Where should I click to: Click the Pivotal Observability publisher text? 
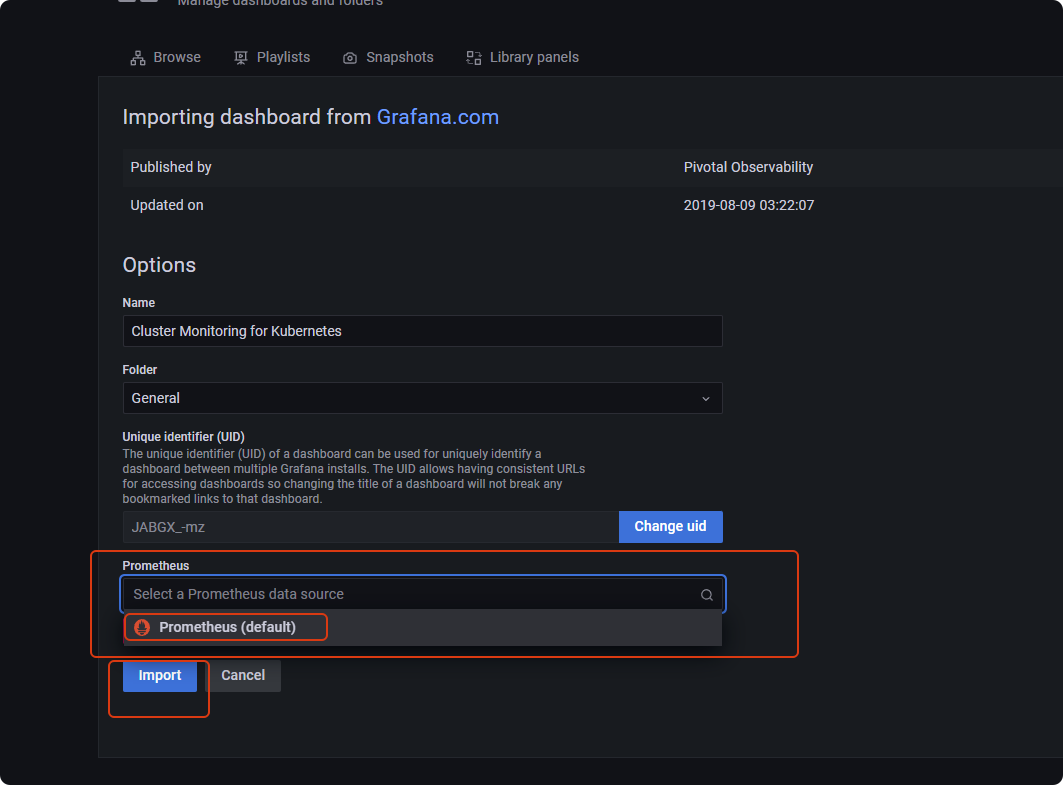point(748,167)
